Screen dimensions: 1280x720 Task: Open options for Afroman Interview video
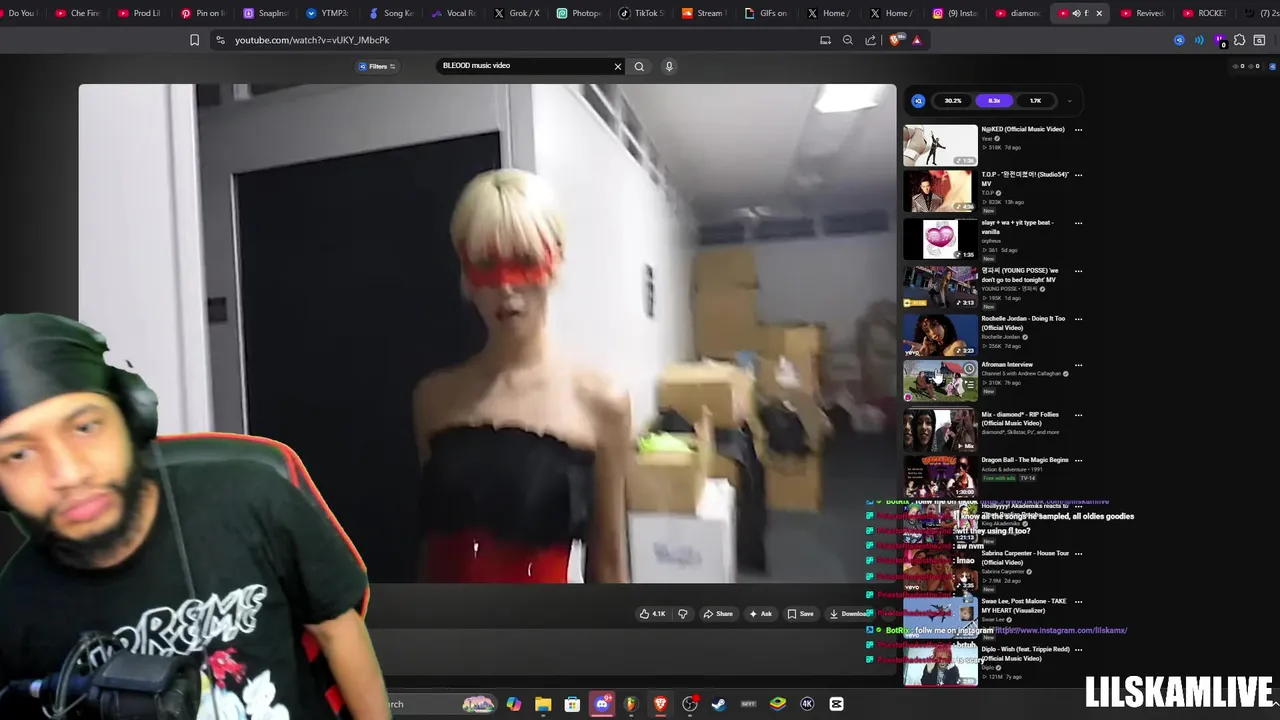[1078, 365]
